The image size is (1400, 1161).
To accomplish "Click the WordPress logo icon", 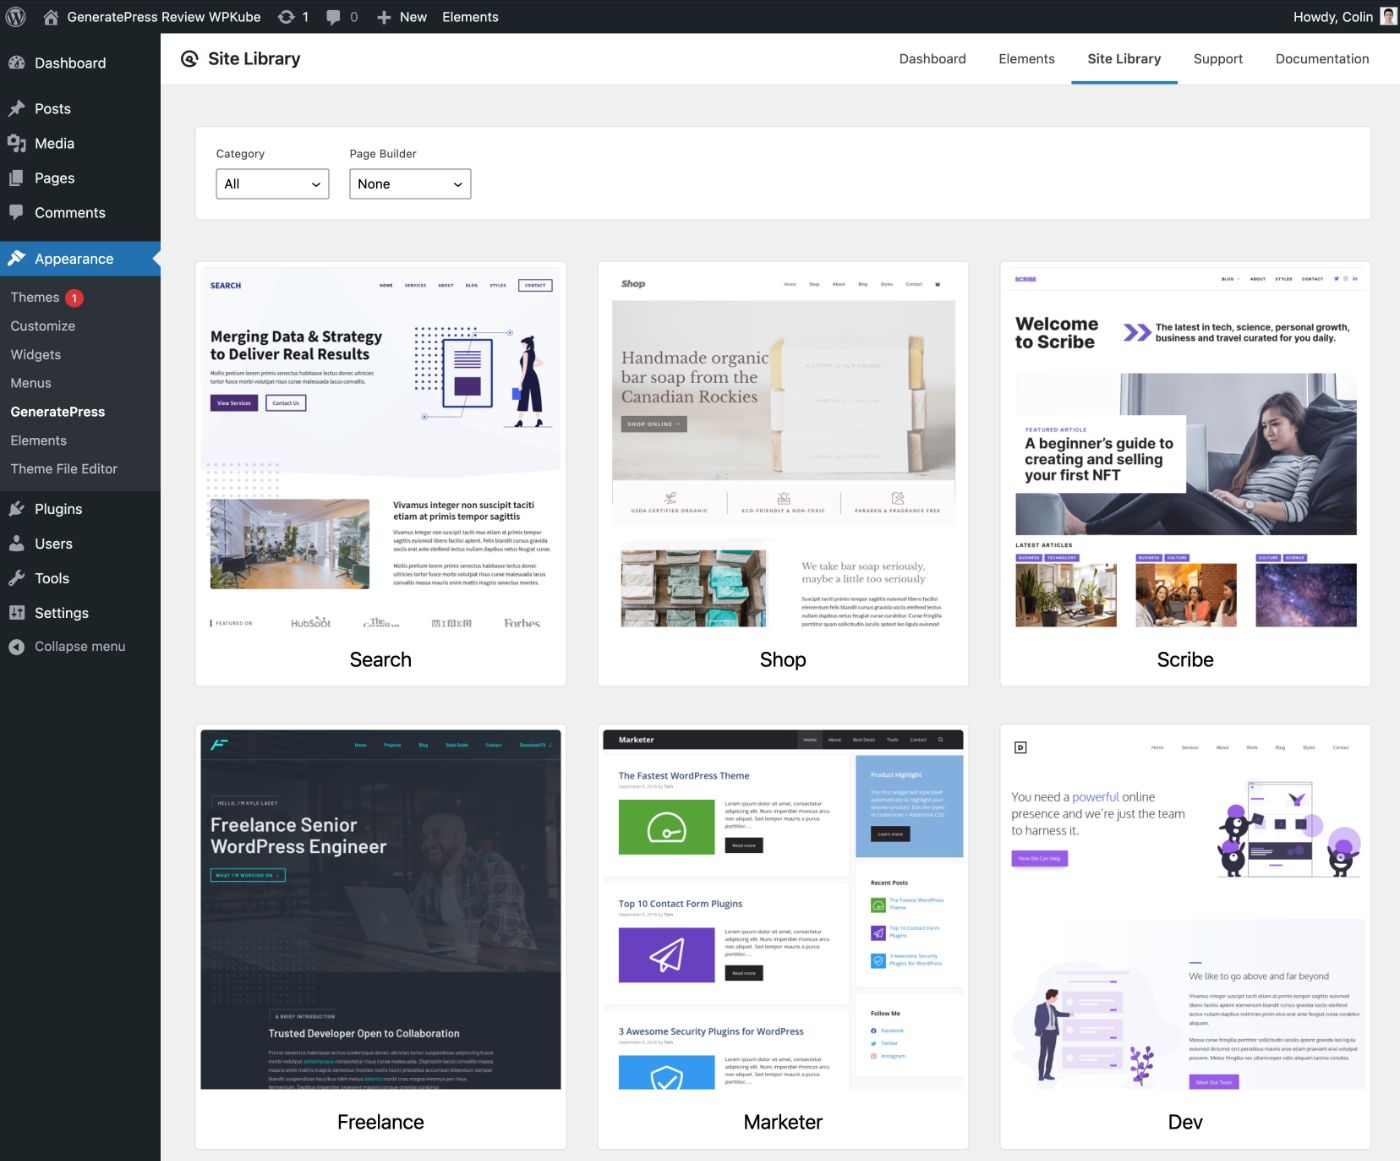I will pyautogui.click(x=16, y=17).
